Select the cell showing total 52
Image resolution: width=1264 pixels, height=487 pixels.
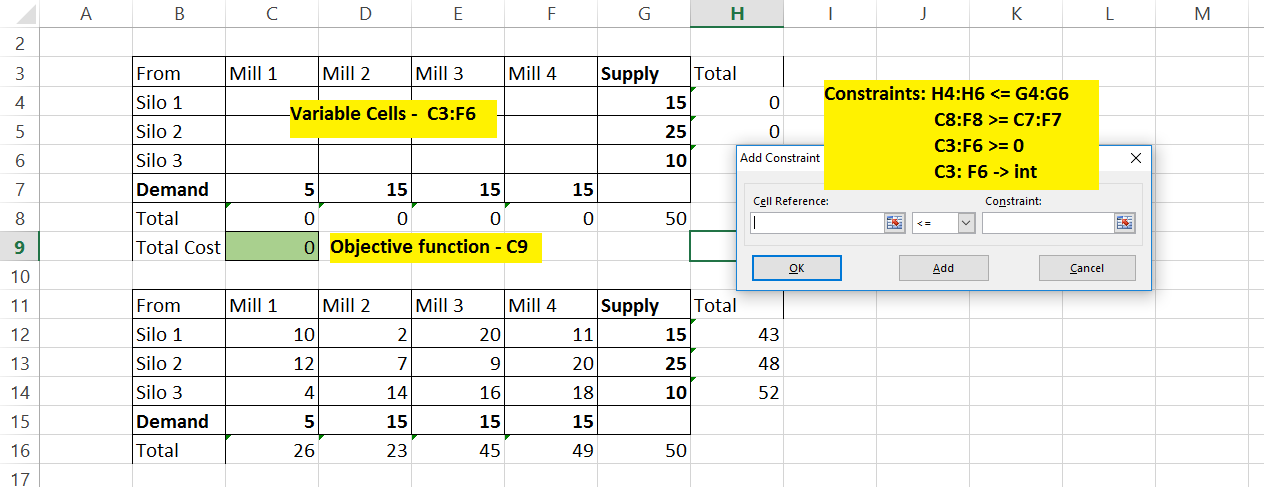737,393
